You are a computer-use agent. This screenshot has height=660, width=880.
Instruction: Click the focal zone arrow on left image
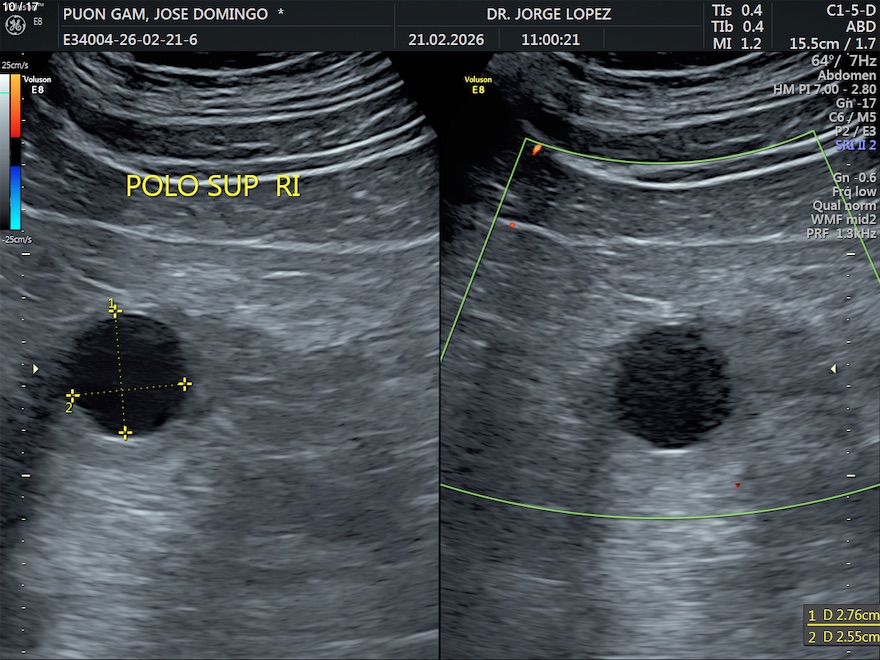point(36,369)
